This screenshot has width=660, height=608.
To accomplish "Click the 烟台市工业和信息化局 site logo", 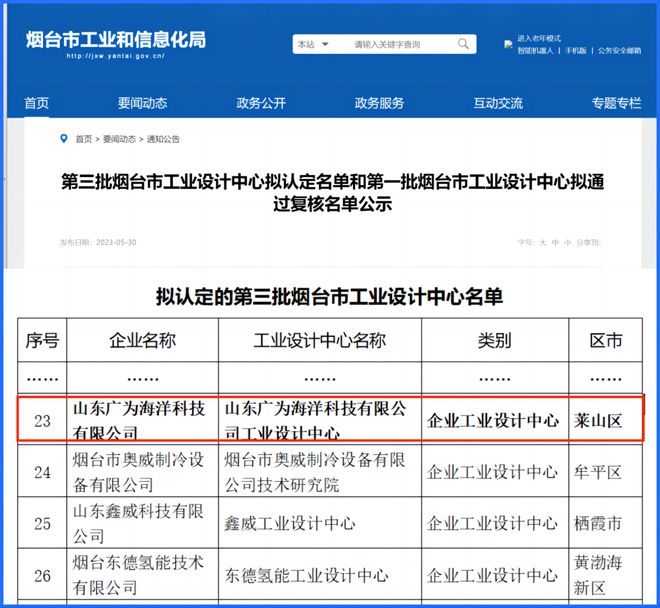I will pos(116,44).
